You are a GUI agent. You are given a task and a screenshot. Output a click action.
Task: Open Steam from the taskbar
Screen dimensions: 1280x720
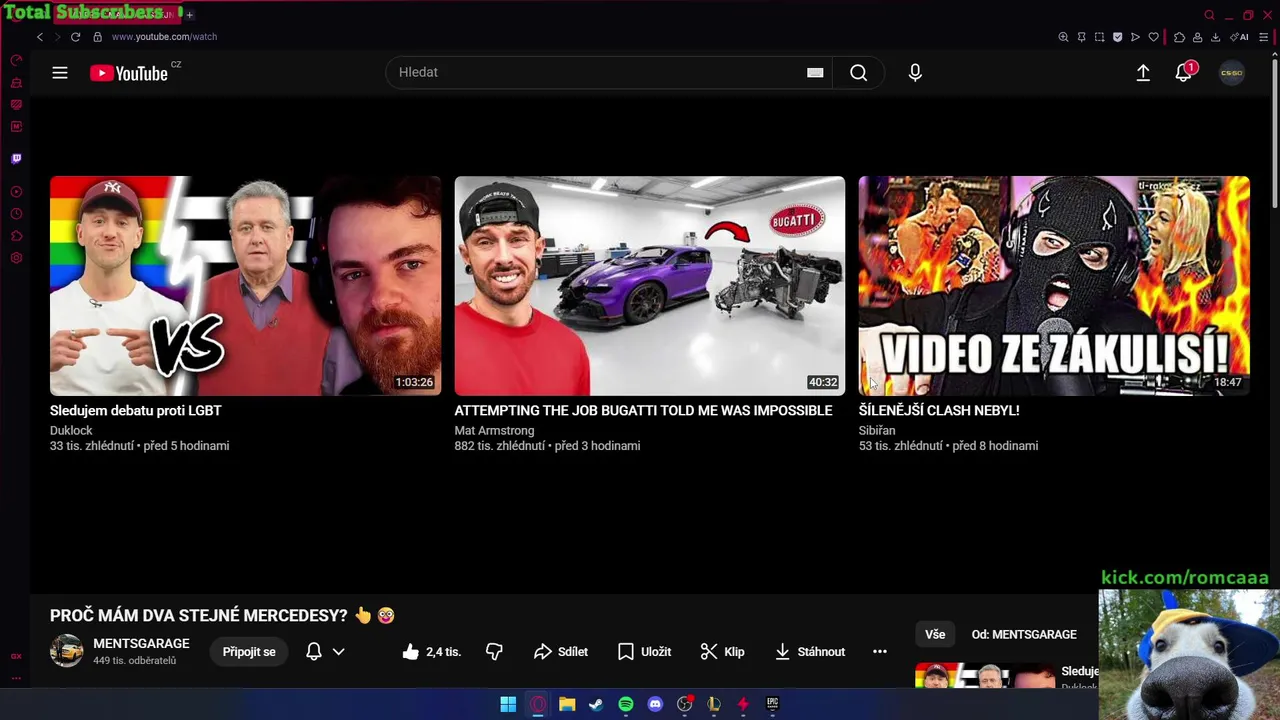596,704
